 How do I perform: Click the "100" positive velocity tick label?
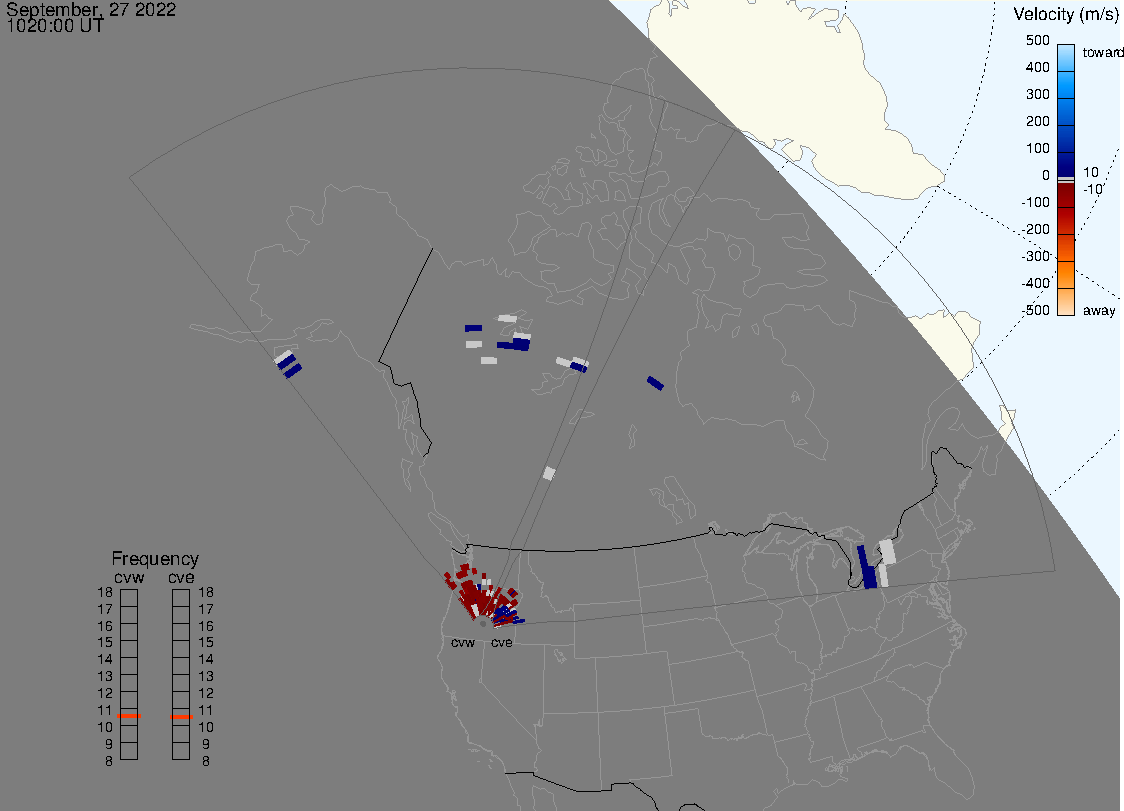(x=1037, y=148)
